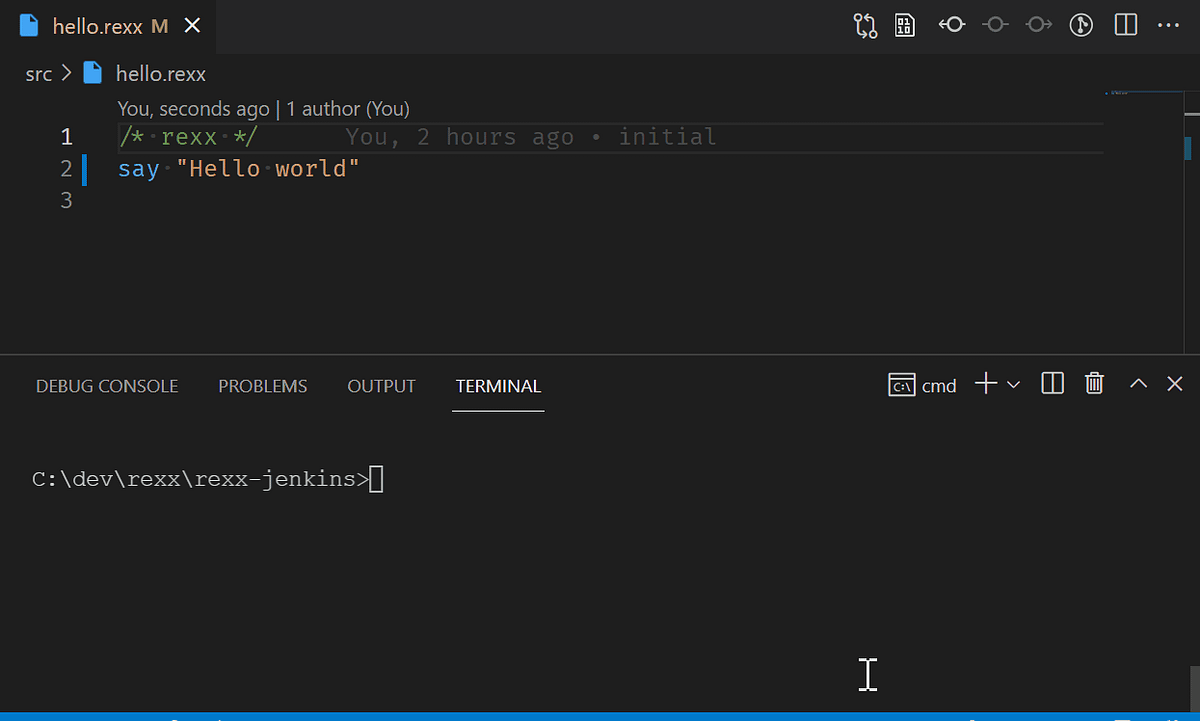Image resolution: width=1200 pixels, height=721 pixels.
Task: Click the inline blame 'initial' annotation
Action: point(667,136)
